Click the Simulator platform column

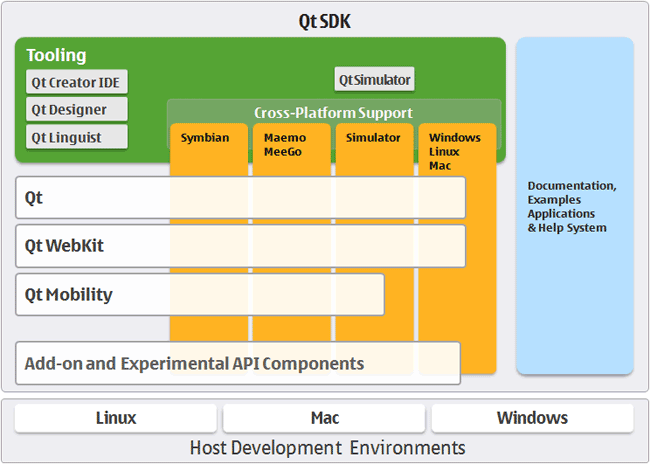[x=373, y=138]
